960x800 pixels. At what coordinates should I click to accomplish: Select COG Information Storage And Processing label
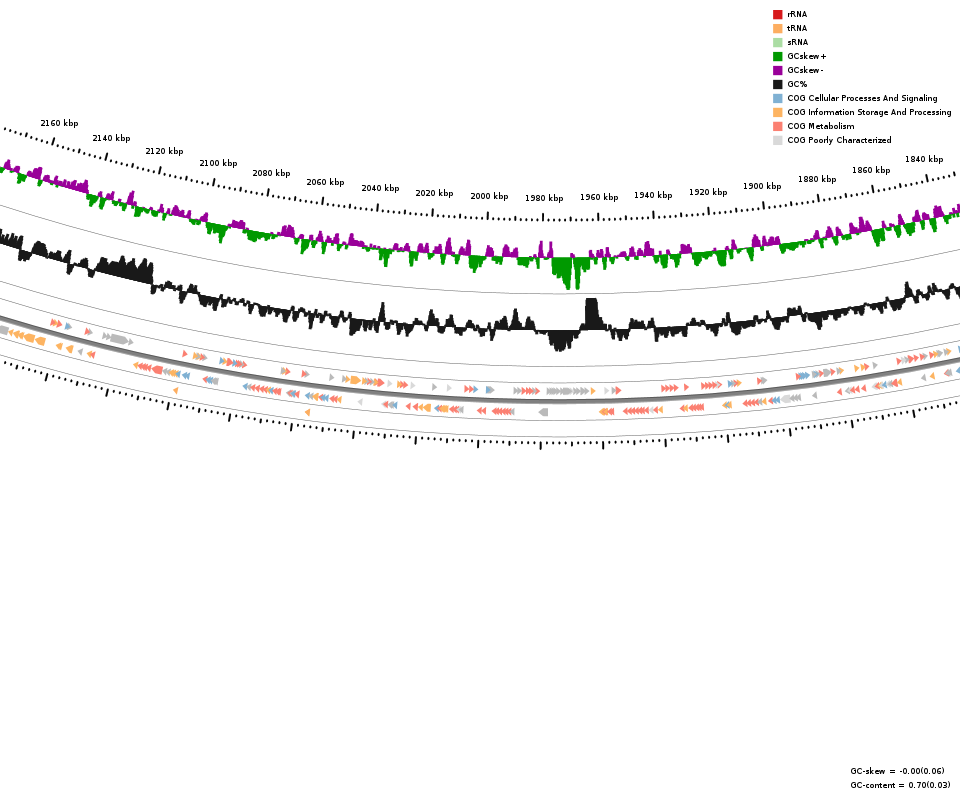869,112
